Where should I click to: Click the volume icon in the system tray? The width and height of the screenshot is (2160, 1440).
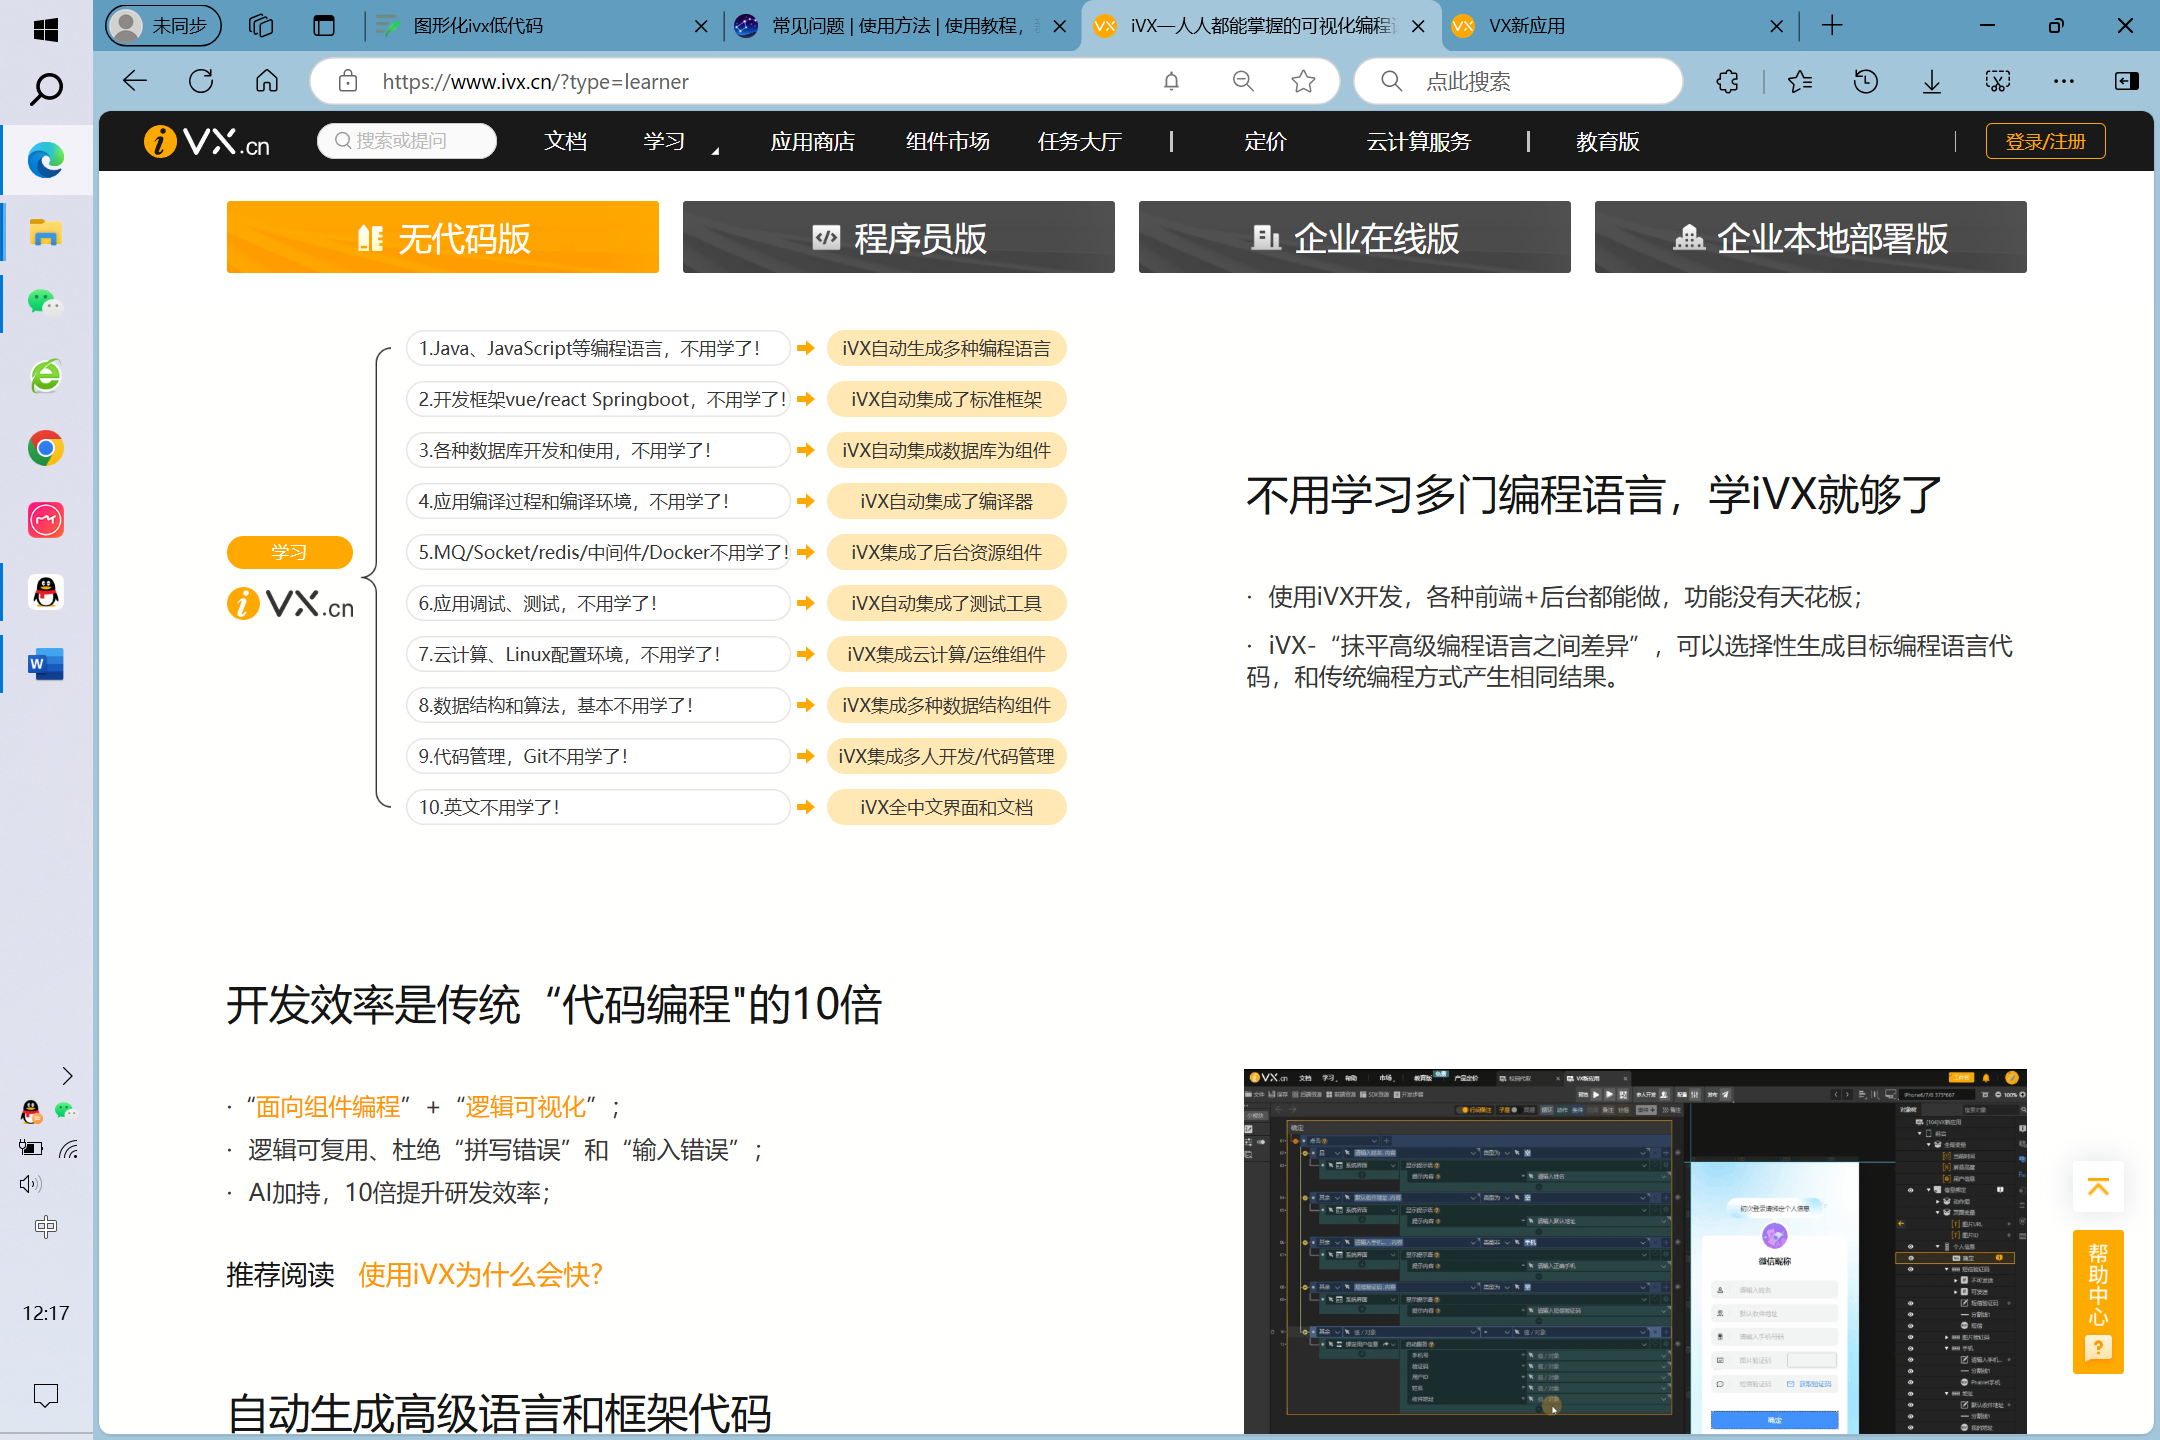point(31,1184)
